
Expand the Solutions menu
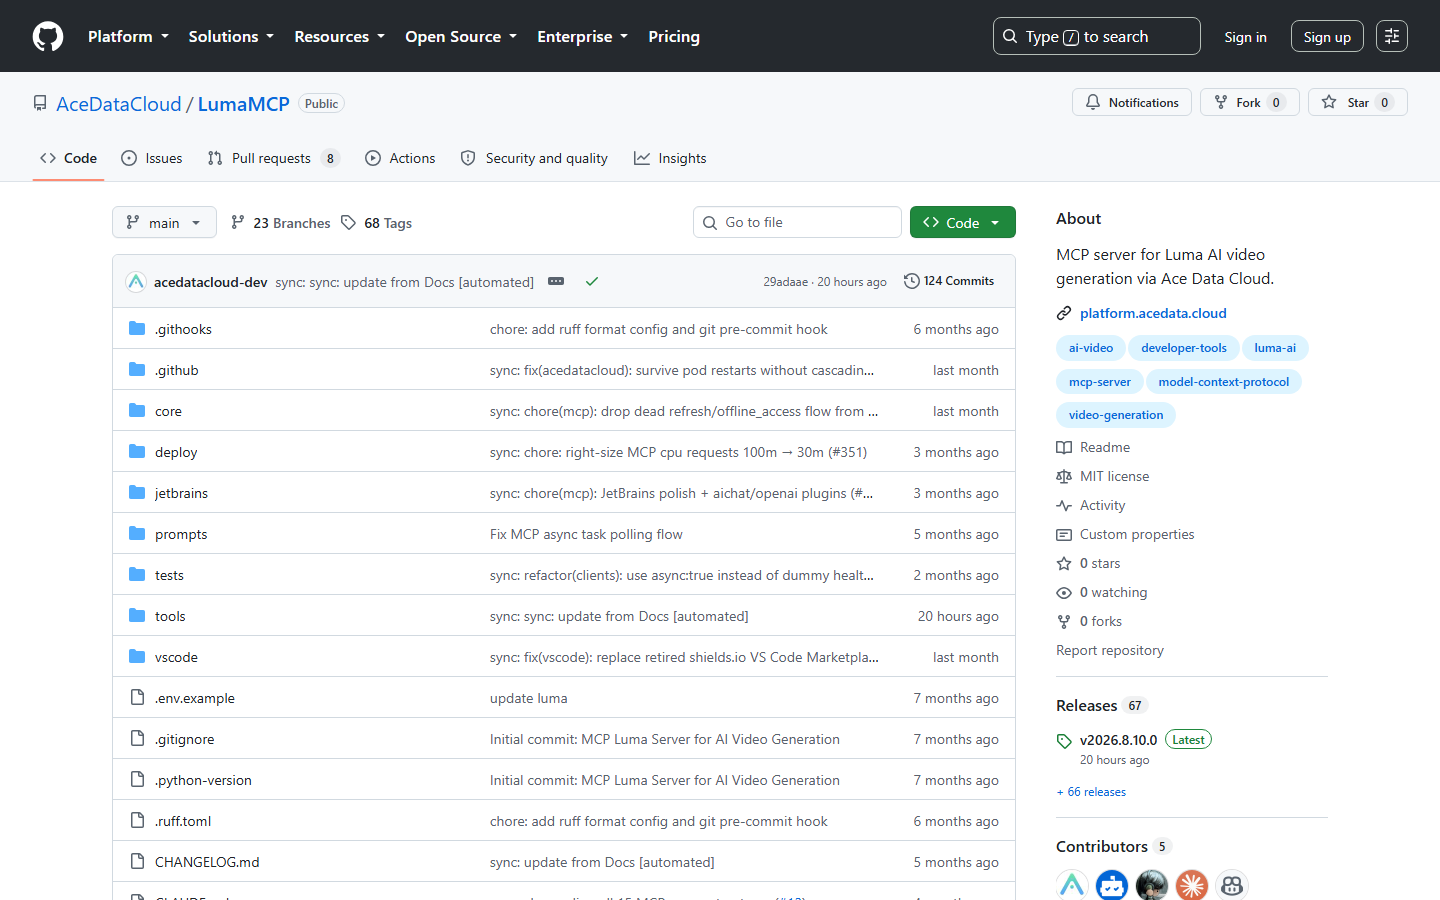[231, 36]
